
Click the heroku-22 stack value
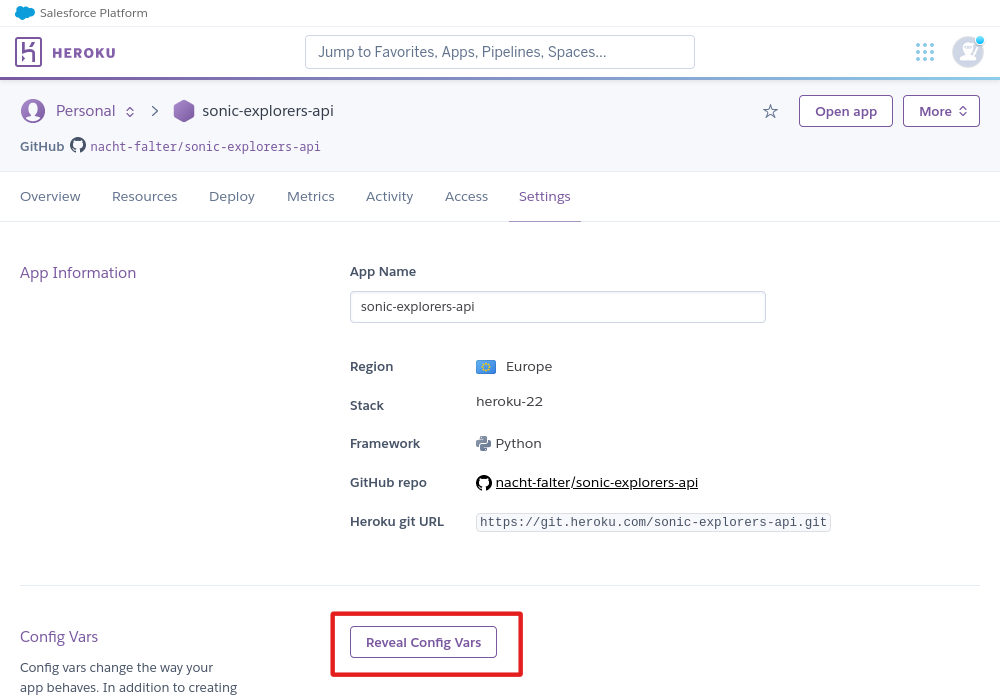click(x=510, y=402)
